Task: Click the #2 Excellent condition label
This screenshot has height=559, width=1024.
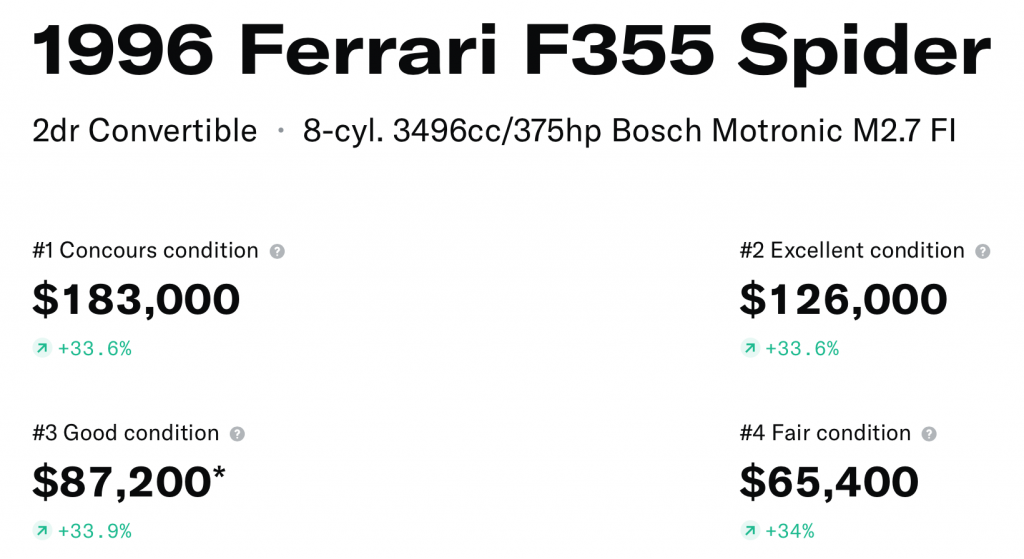Action: (x=852, y=251)
